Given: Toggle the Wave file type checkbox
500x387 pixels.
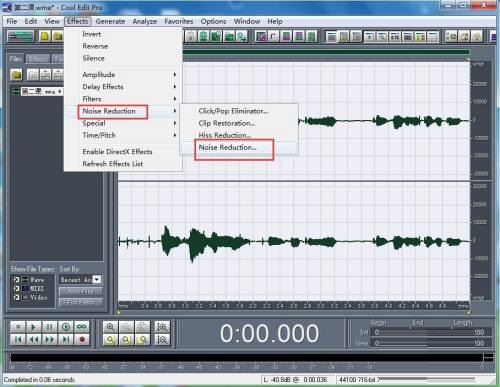Looking at the screenshot, I should 16,280.
